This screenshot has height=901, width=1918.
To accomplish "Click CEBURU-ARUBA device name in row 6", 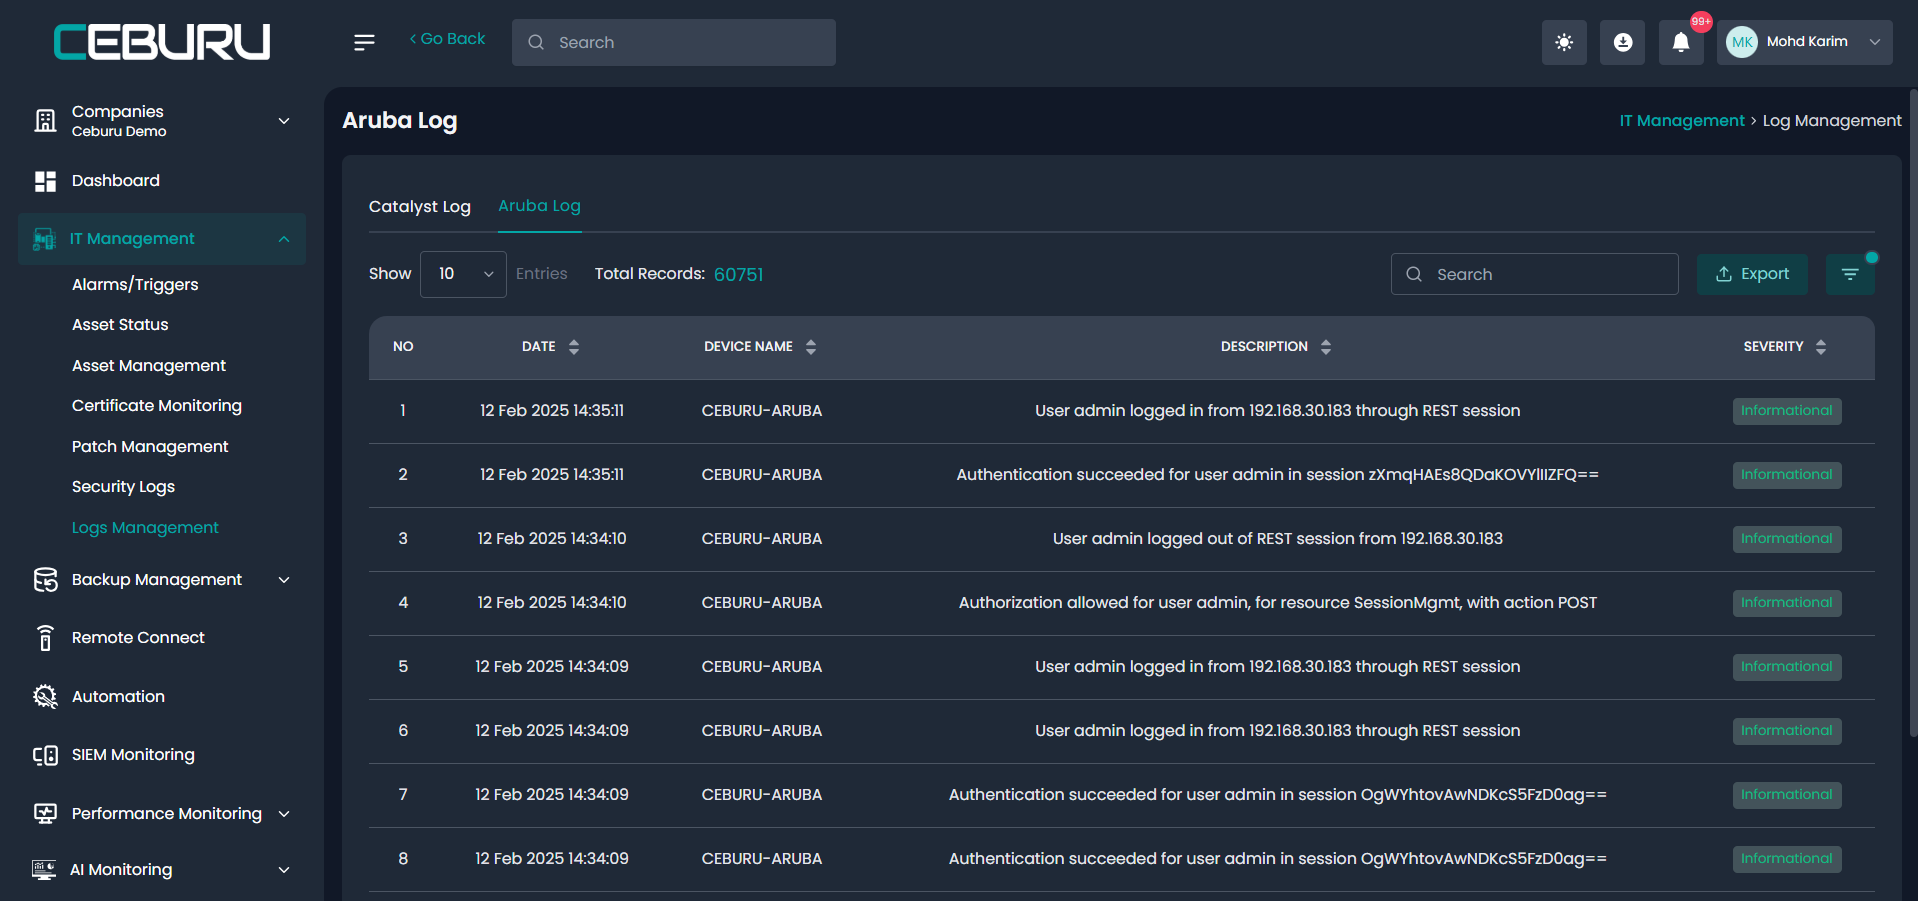I will pyautogui.click(x=762, y=731).
